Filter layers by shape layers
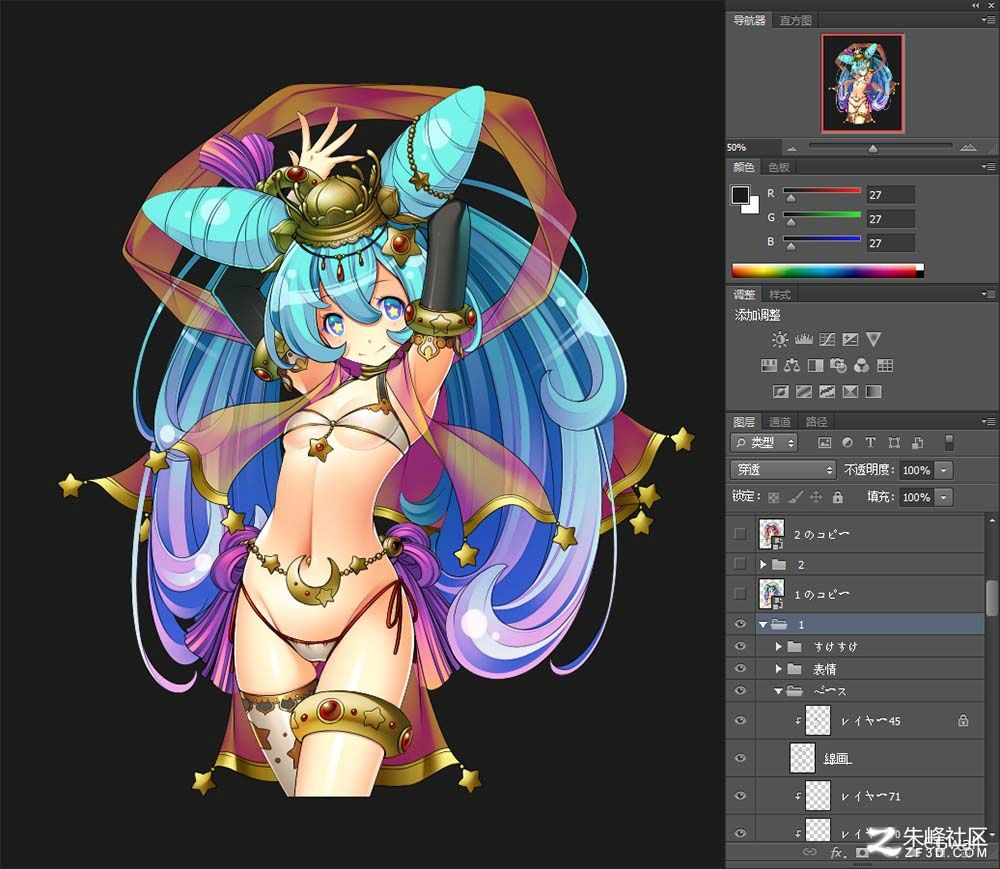 (x=894, y=442)
